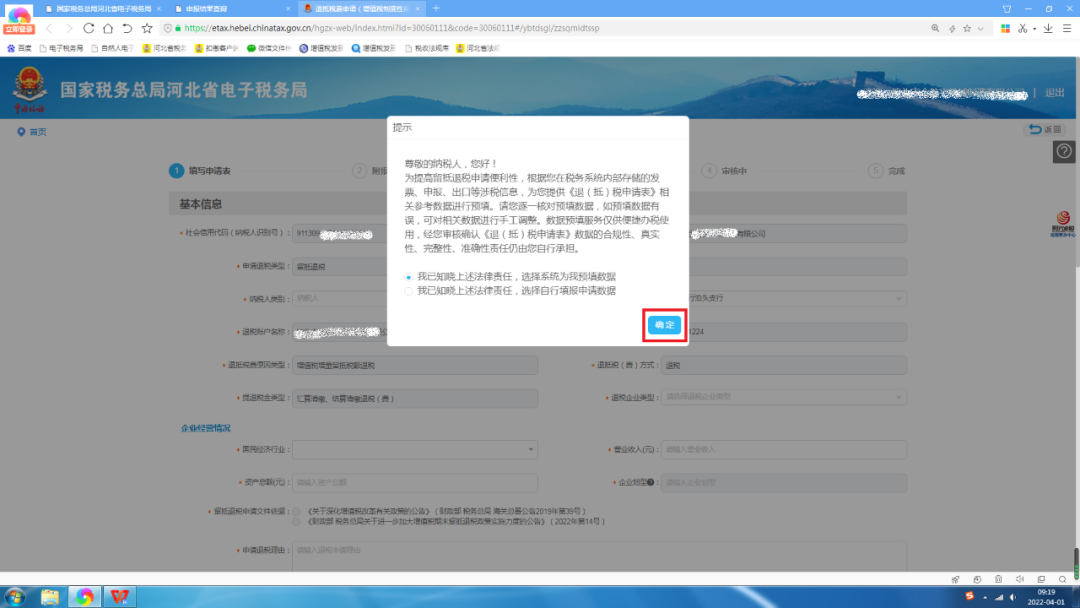Open the 自然人电子 bookmark
Image resolution: width=1080 pixels, height=608 pixels.
(x=113, y=48)
